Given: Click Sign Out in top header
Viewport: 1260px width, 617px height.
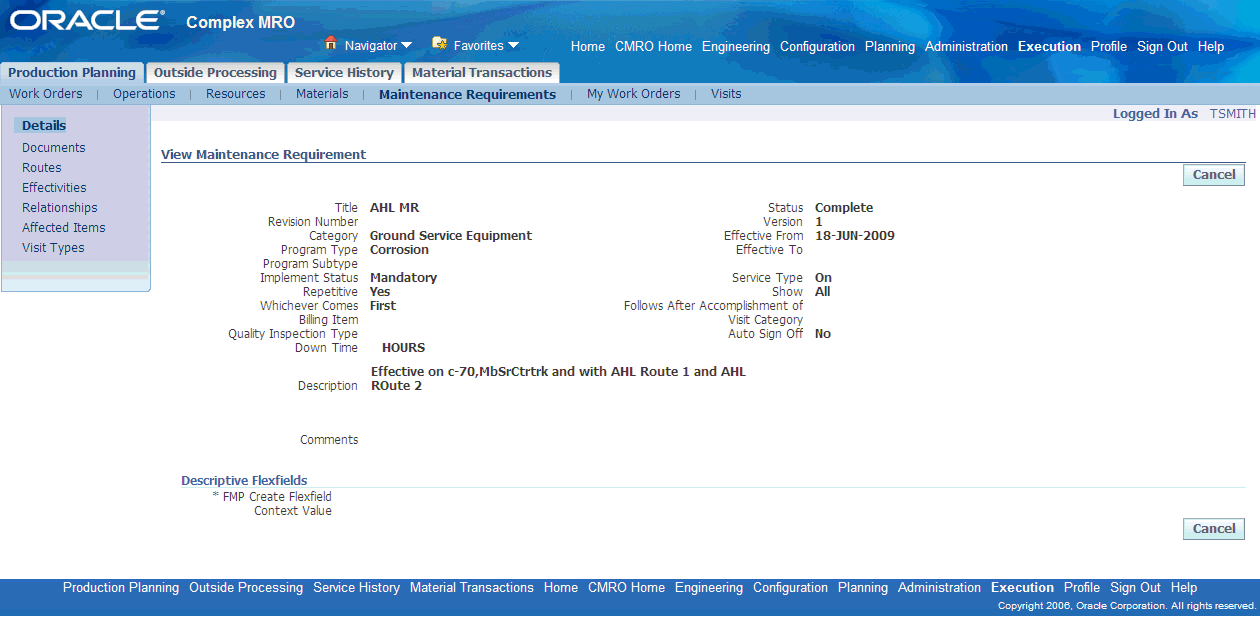Looking at the screenshot, I should (1162, 47).
